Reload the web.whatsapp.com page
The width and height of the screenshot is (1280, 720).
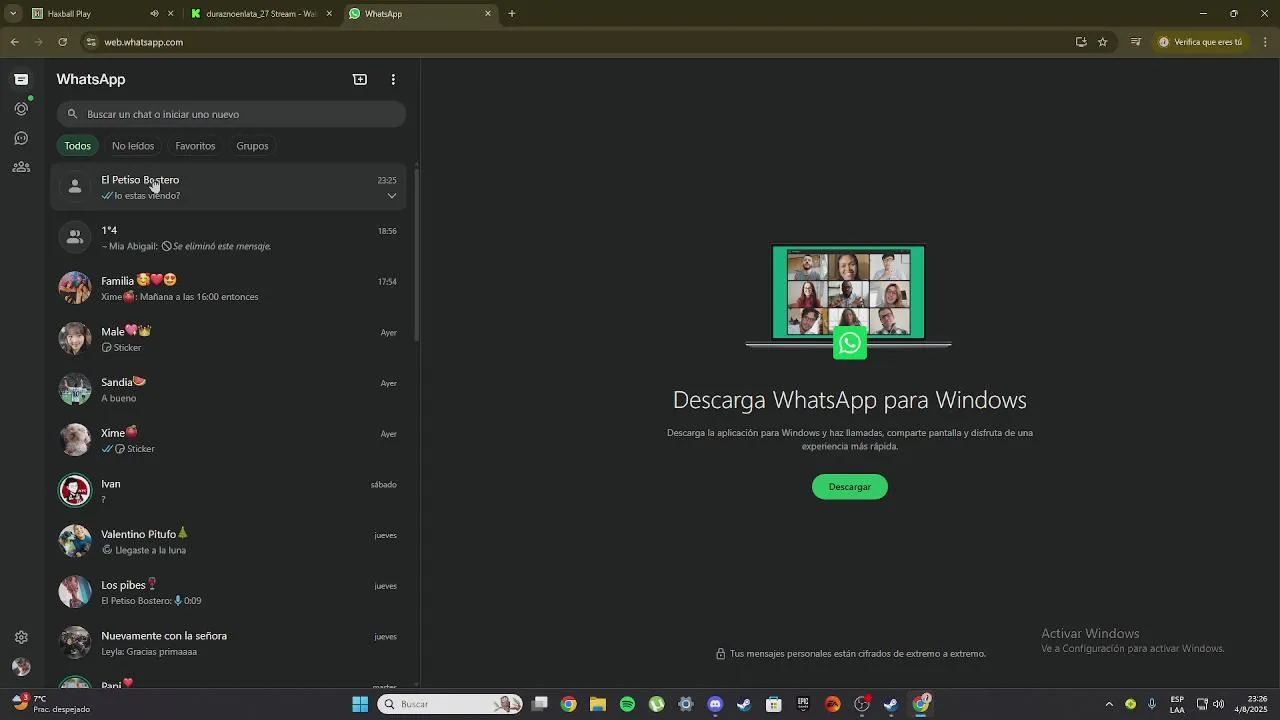pos(62,42)
